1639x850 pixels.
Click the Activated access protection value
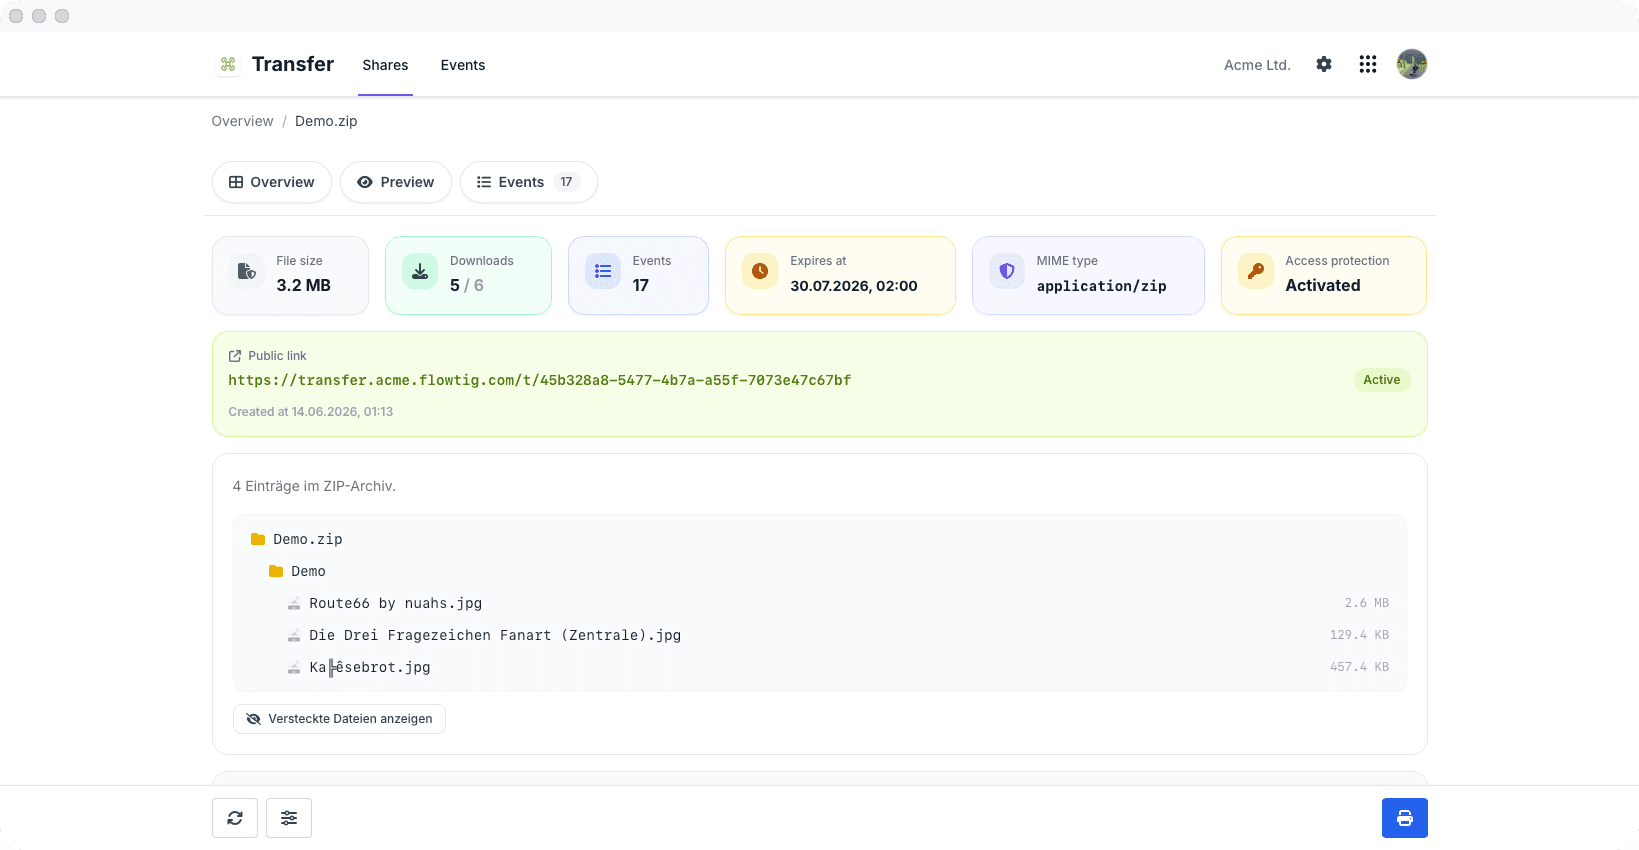pyautogui.click(x=1323, y=285)
